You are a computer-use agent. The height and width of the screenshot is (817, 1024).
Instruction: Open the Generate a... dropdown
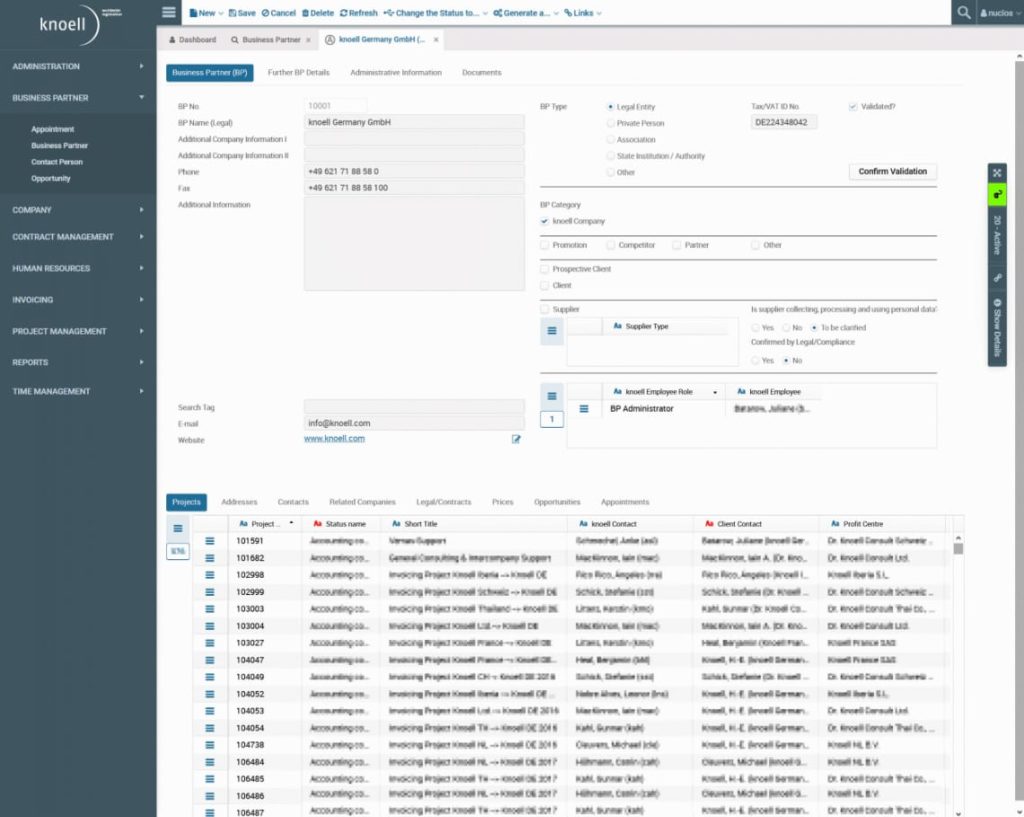(x=526, y=13)
